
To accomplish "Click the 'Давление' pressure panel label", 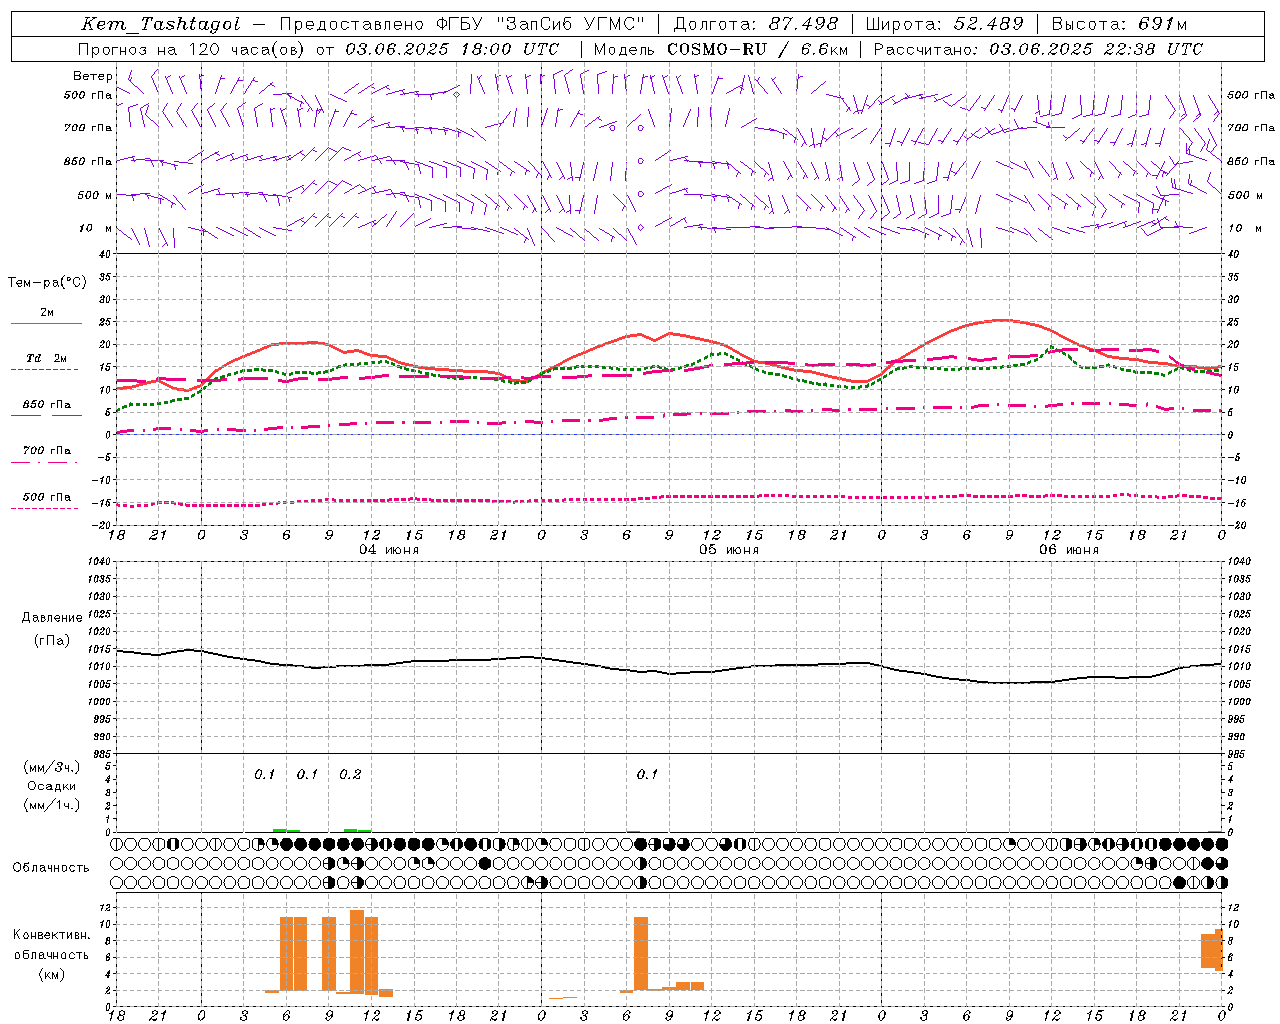I will [52, 618].
